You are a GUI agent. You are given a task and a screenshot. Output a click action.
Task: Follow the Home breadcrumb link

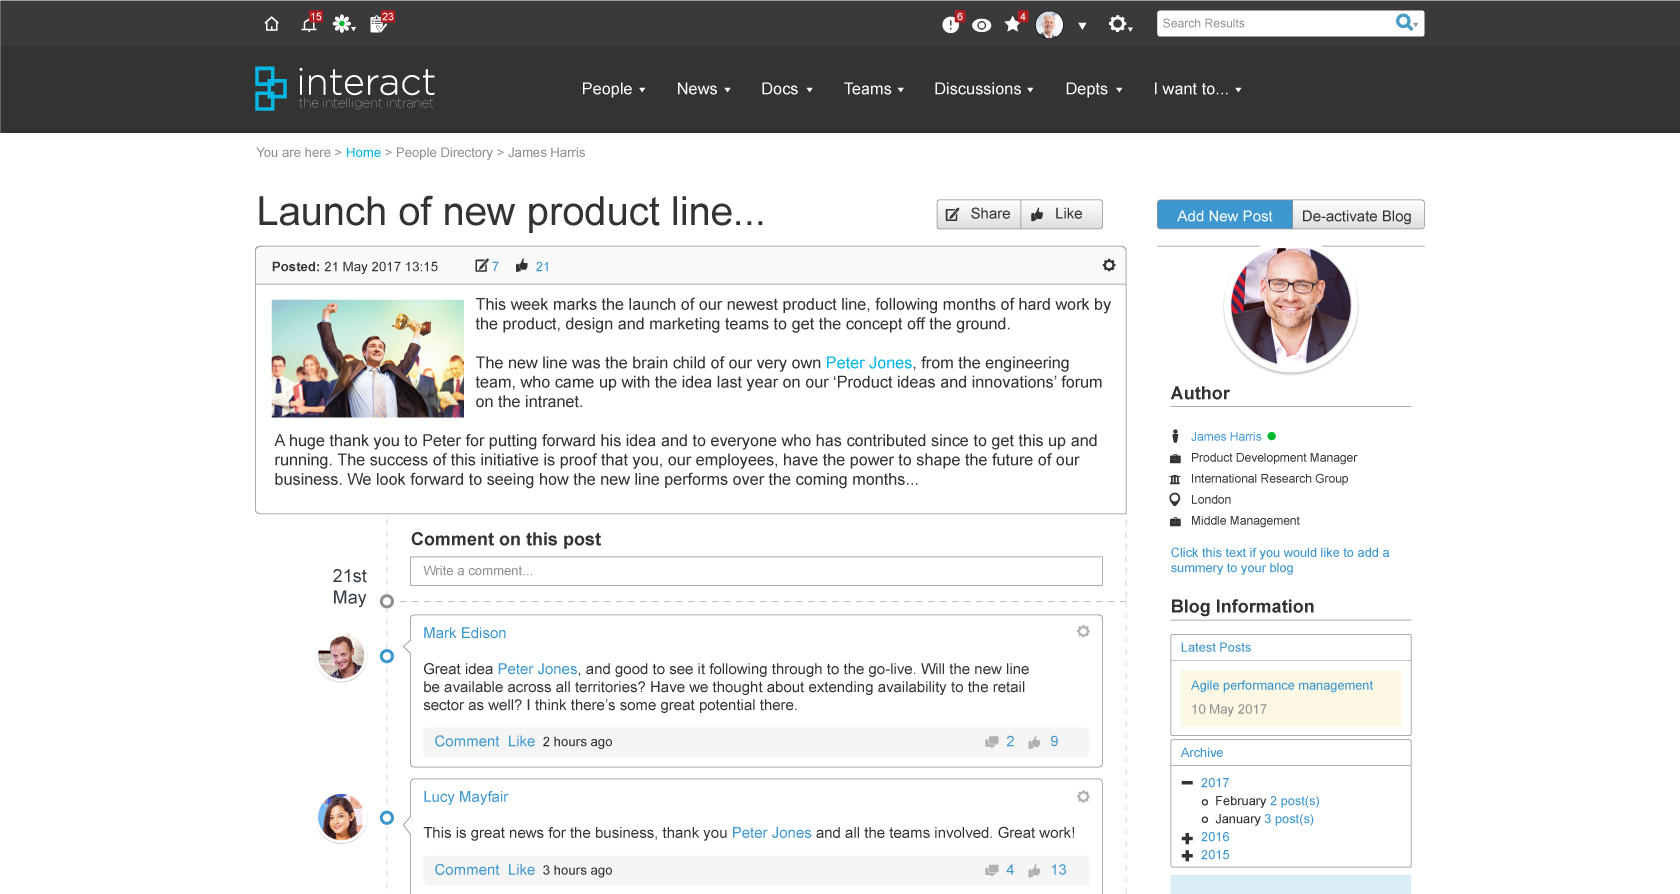(363, 153)
